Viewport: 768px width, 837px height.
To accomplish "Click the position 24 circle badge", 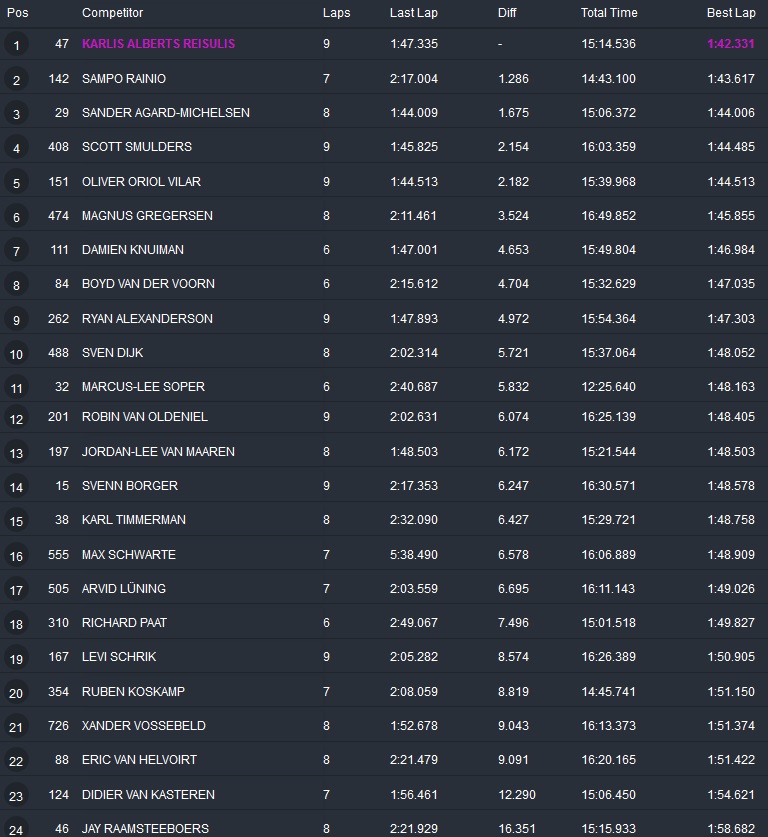I will (16, 828).
